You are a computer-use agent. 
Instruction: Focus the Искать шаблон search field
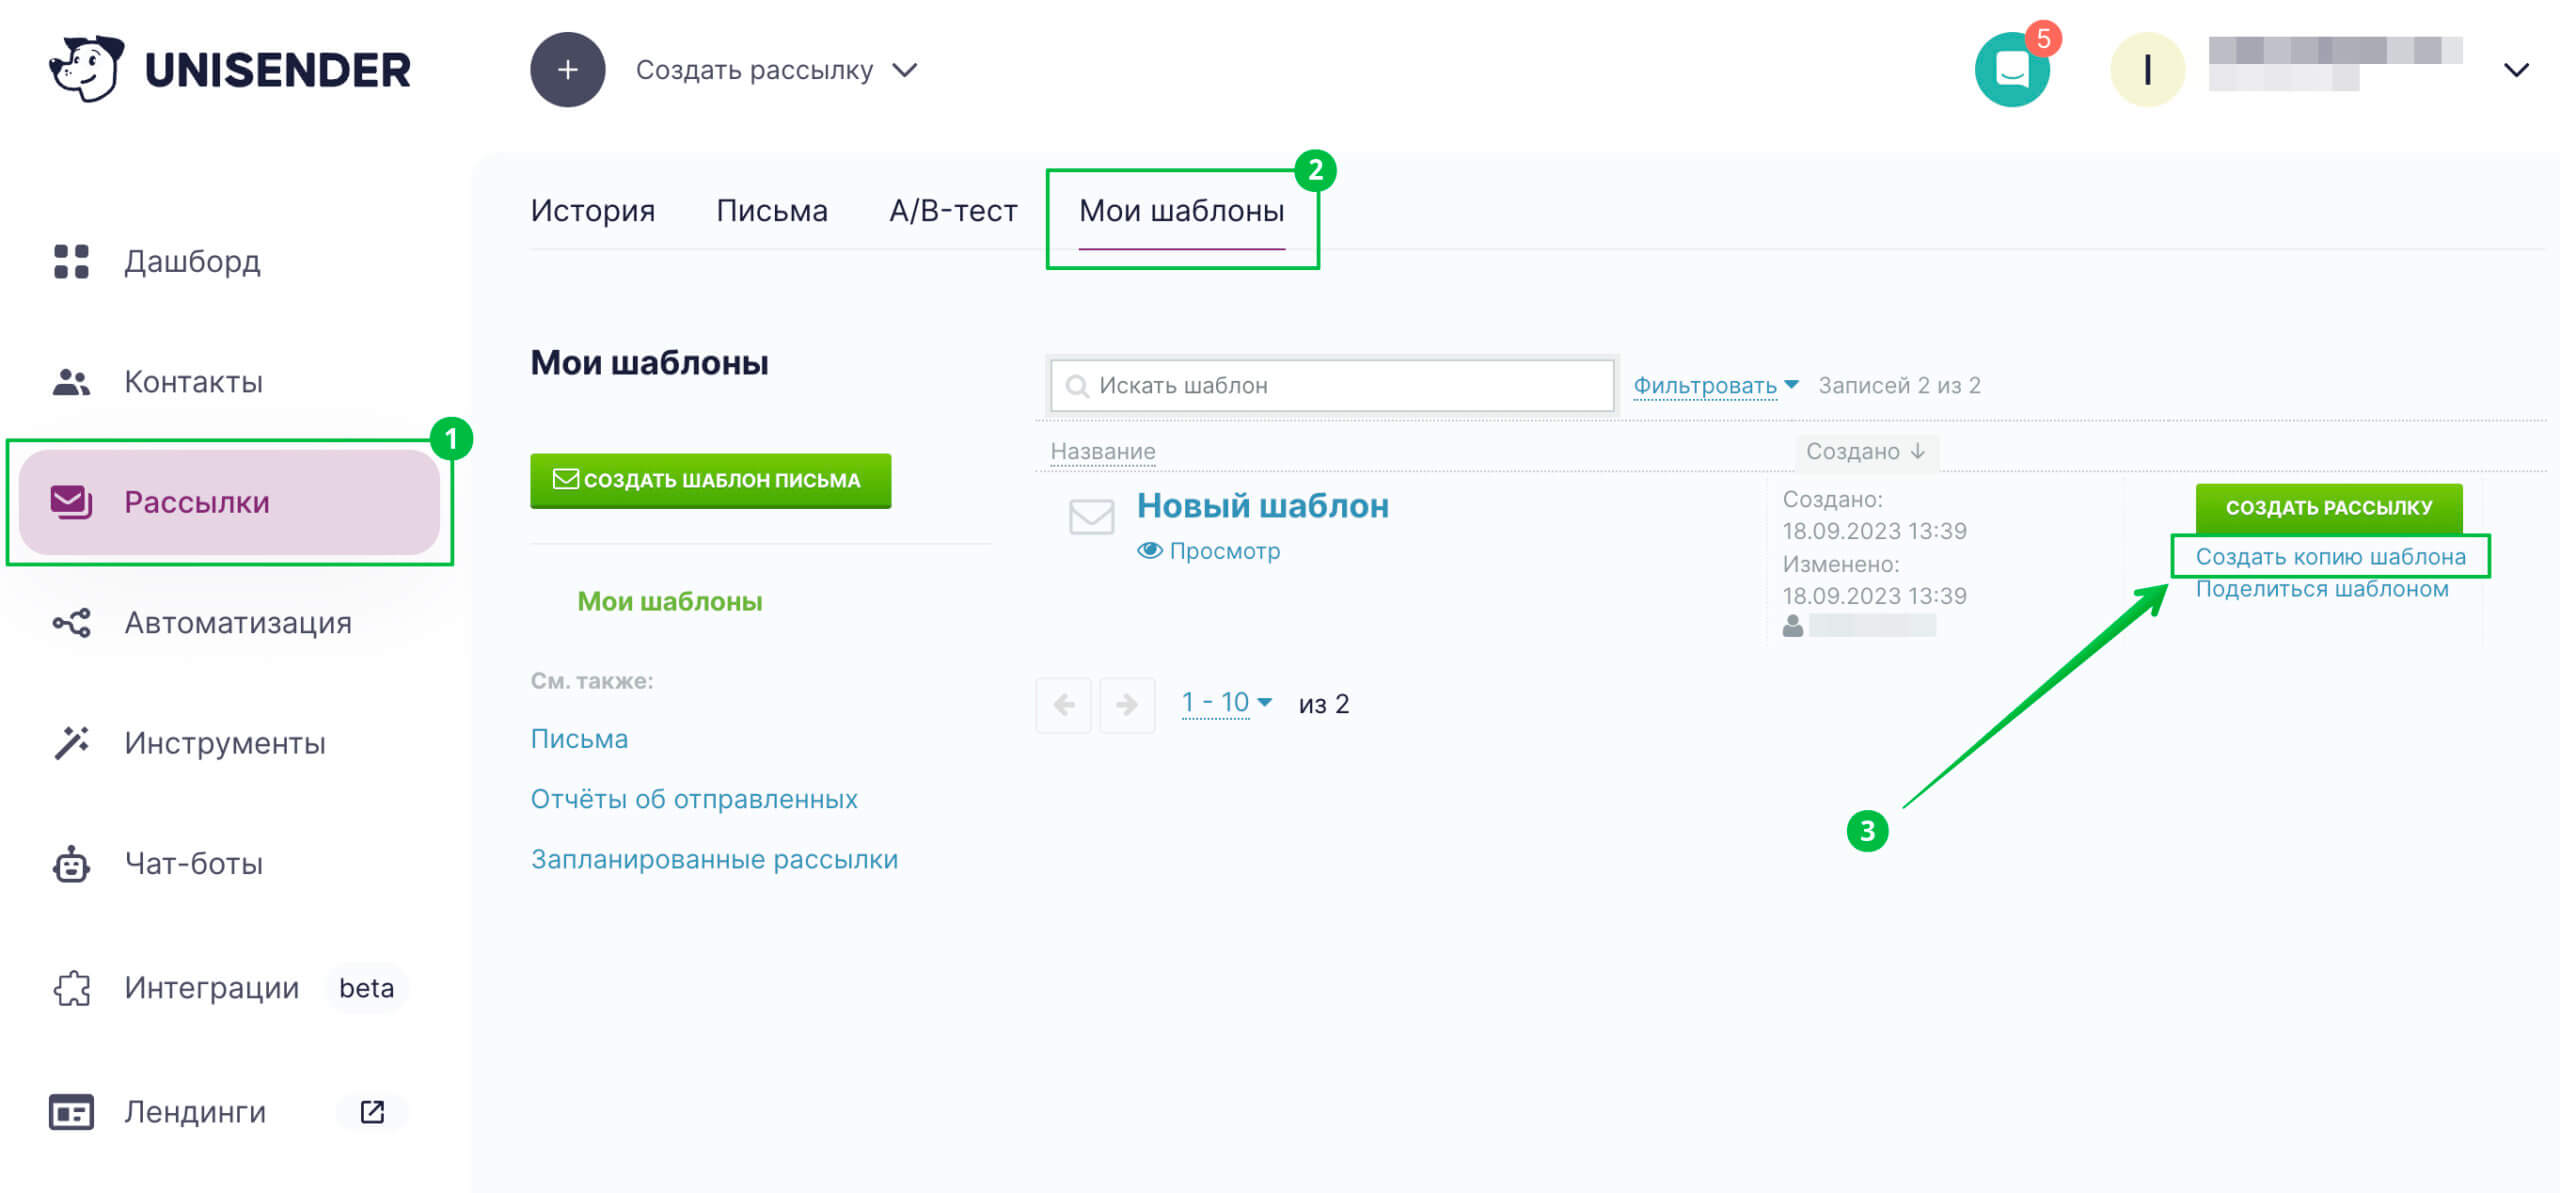pos(1332,386)
